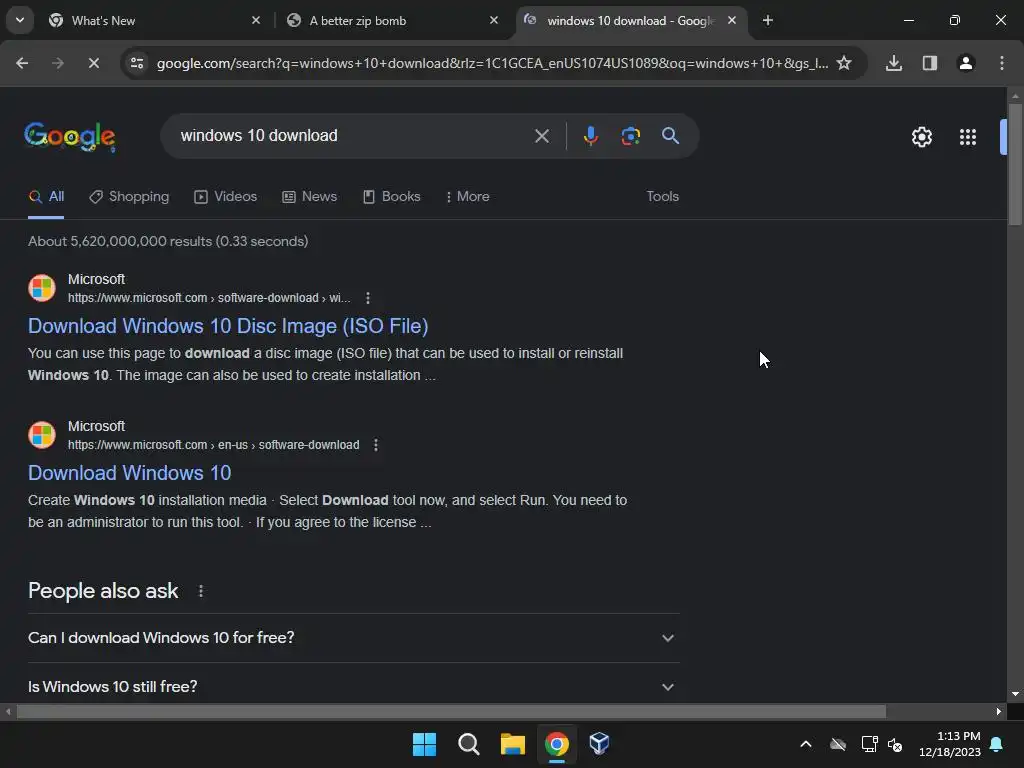Switch to Videos results
Image resolution: width=1024 pixels, height=768 pixels.
tap(225, 197)
